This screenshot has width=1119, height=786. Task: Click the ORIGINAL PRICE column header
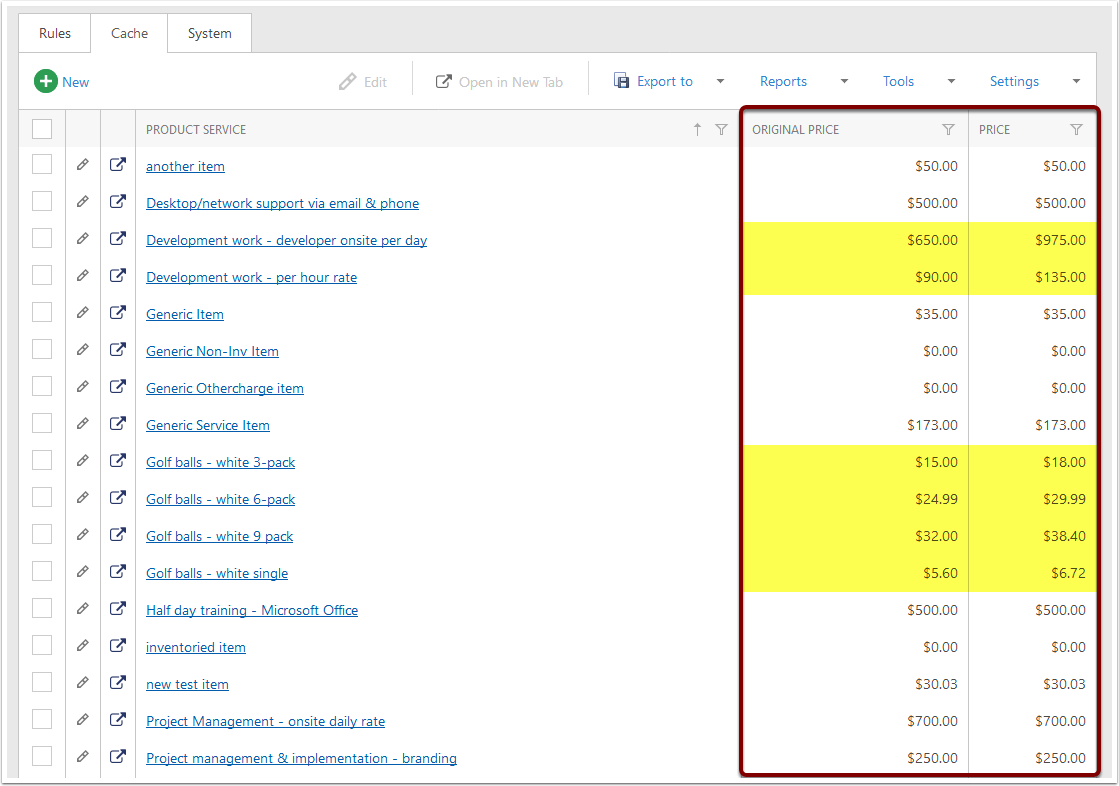pos(795,129)
